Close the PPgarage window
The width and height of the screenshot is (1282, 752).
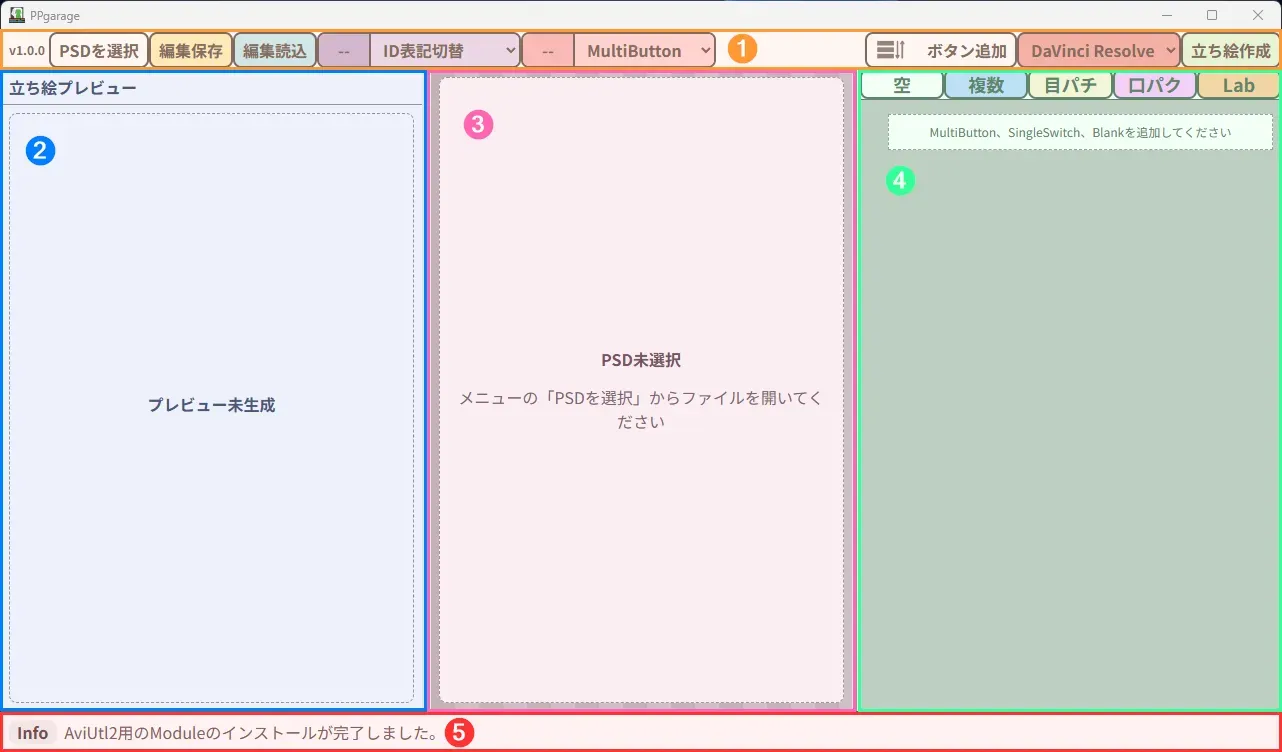pyautogui.click(x=1258, y=15)
